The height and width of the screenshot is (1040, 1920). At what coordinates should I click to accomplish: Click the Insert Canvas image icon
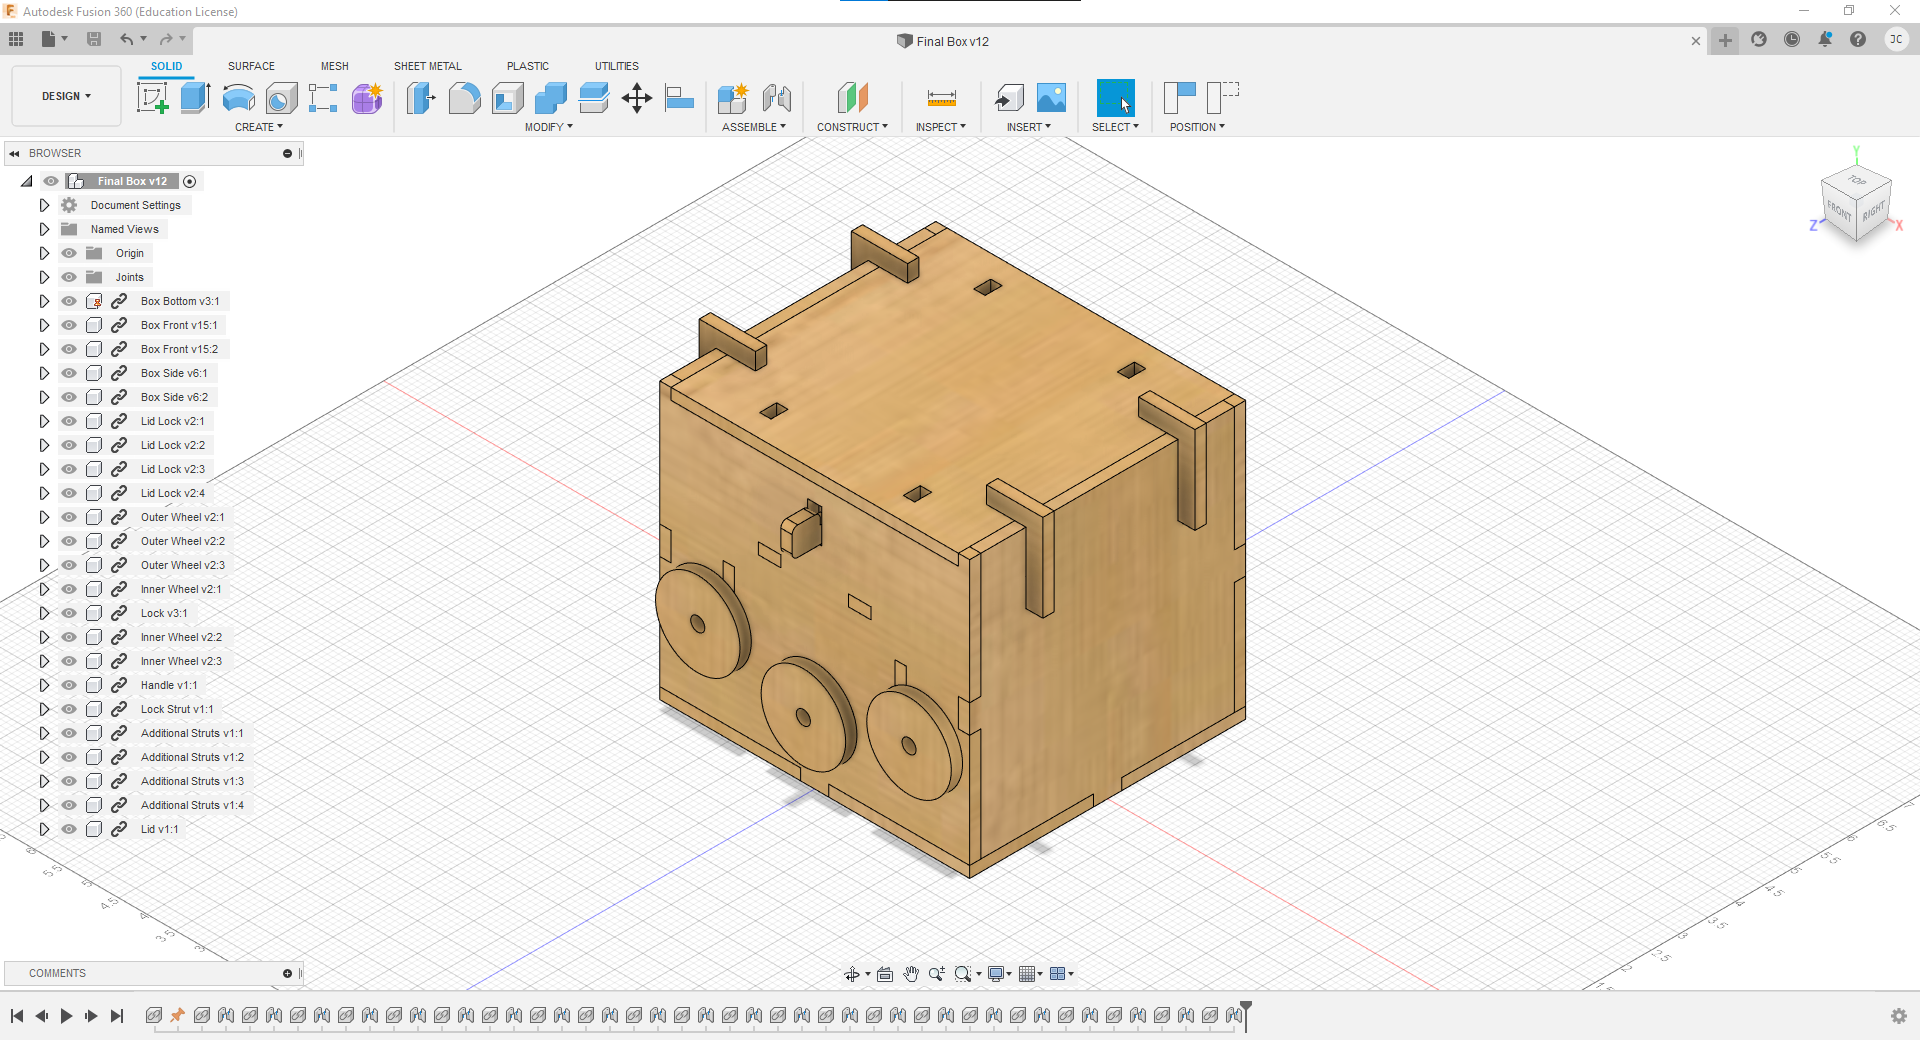point(1051,98)
